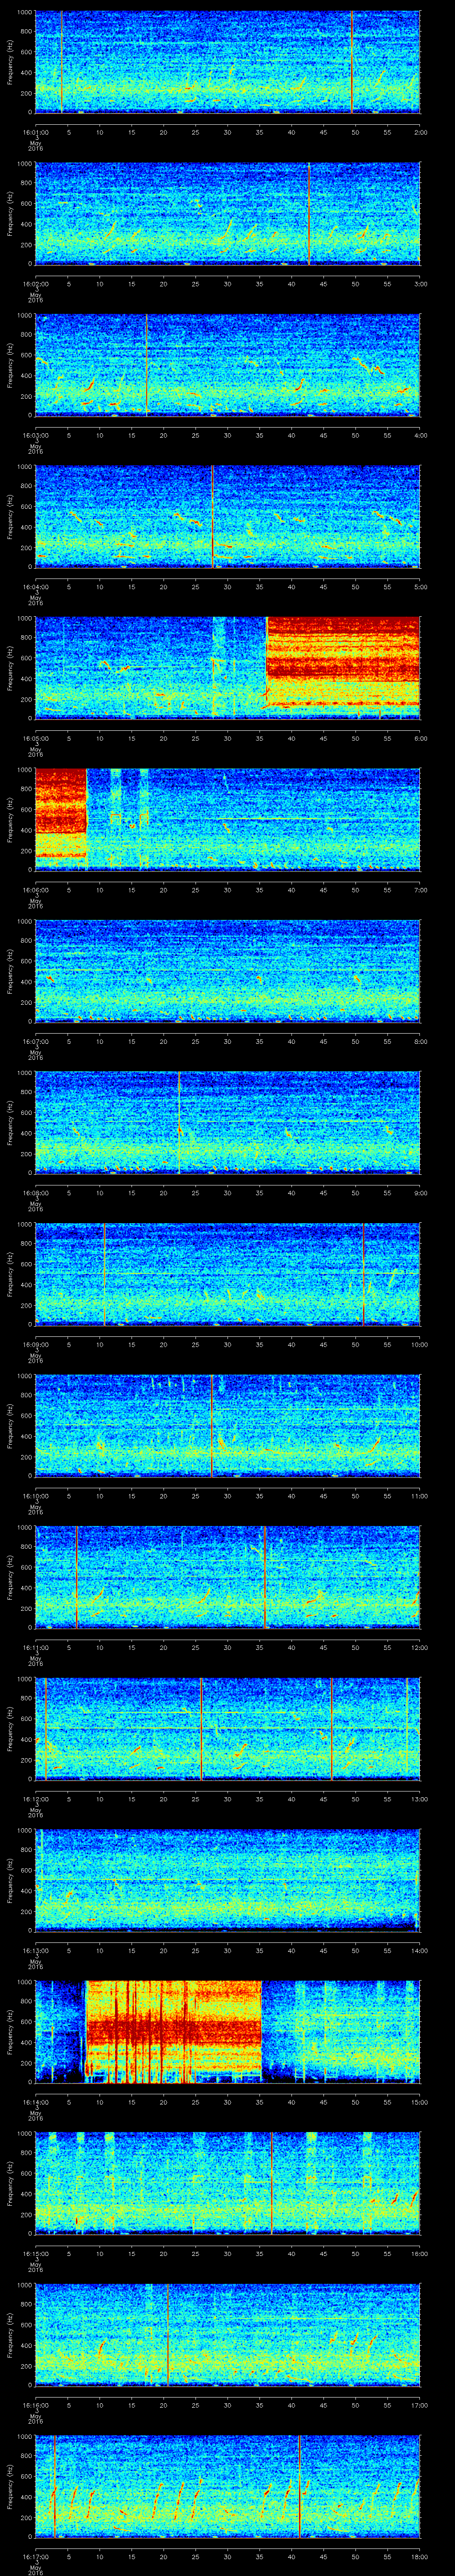Click the 16:10:00 start time label
Image resolution: width=455 pixels, height=2576 pixels.
pyautogui.click(x=35, y=1495)
